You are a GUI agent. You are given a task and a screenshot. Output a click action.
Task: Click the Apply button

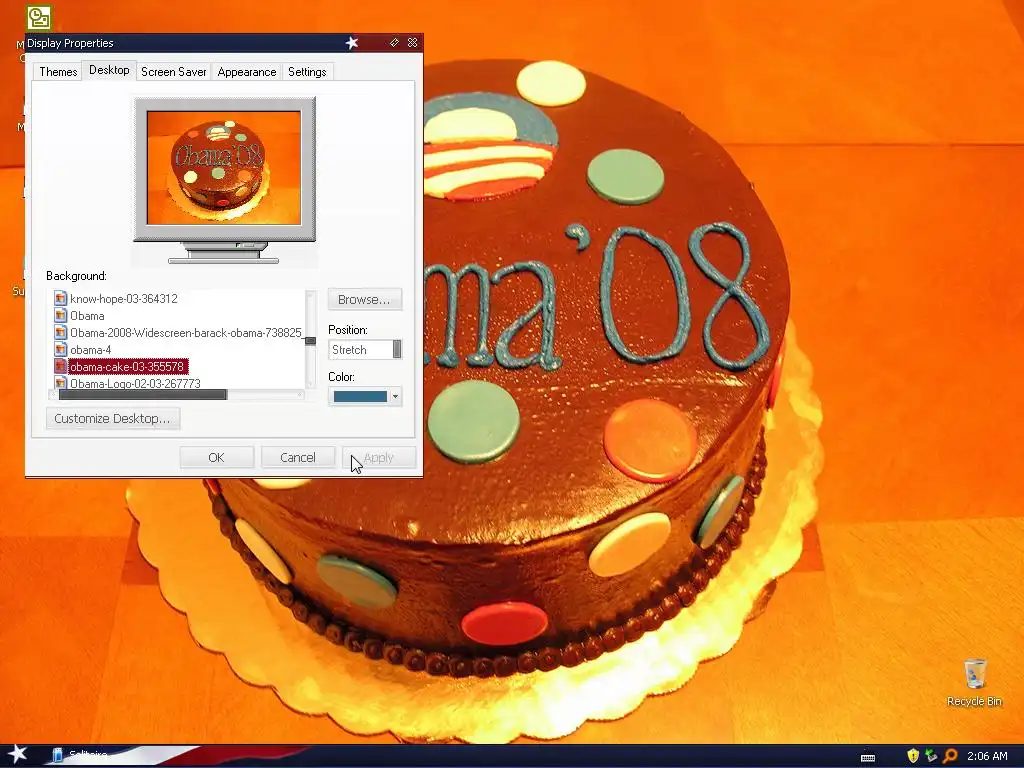(379, 457)
